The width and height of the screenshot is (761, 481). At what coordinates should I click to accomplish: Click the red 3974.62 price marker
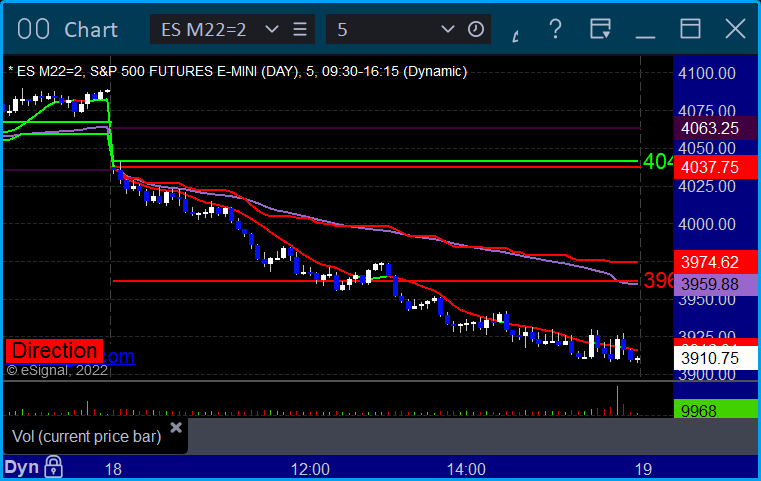point(715,262)
